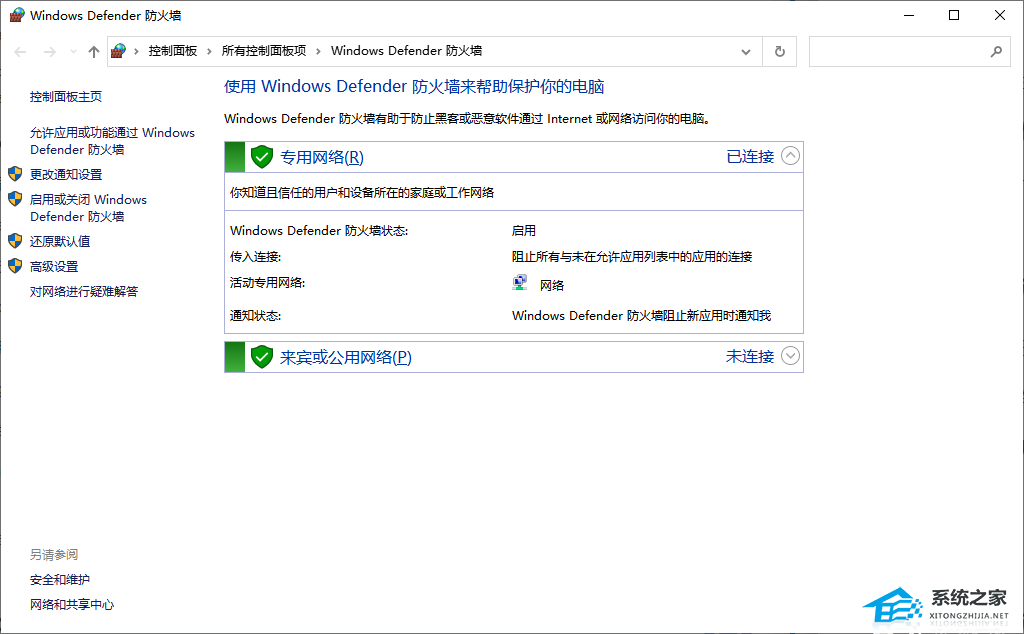Collapse the 专用网络 section

click(x=790, y=156)
